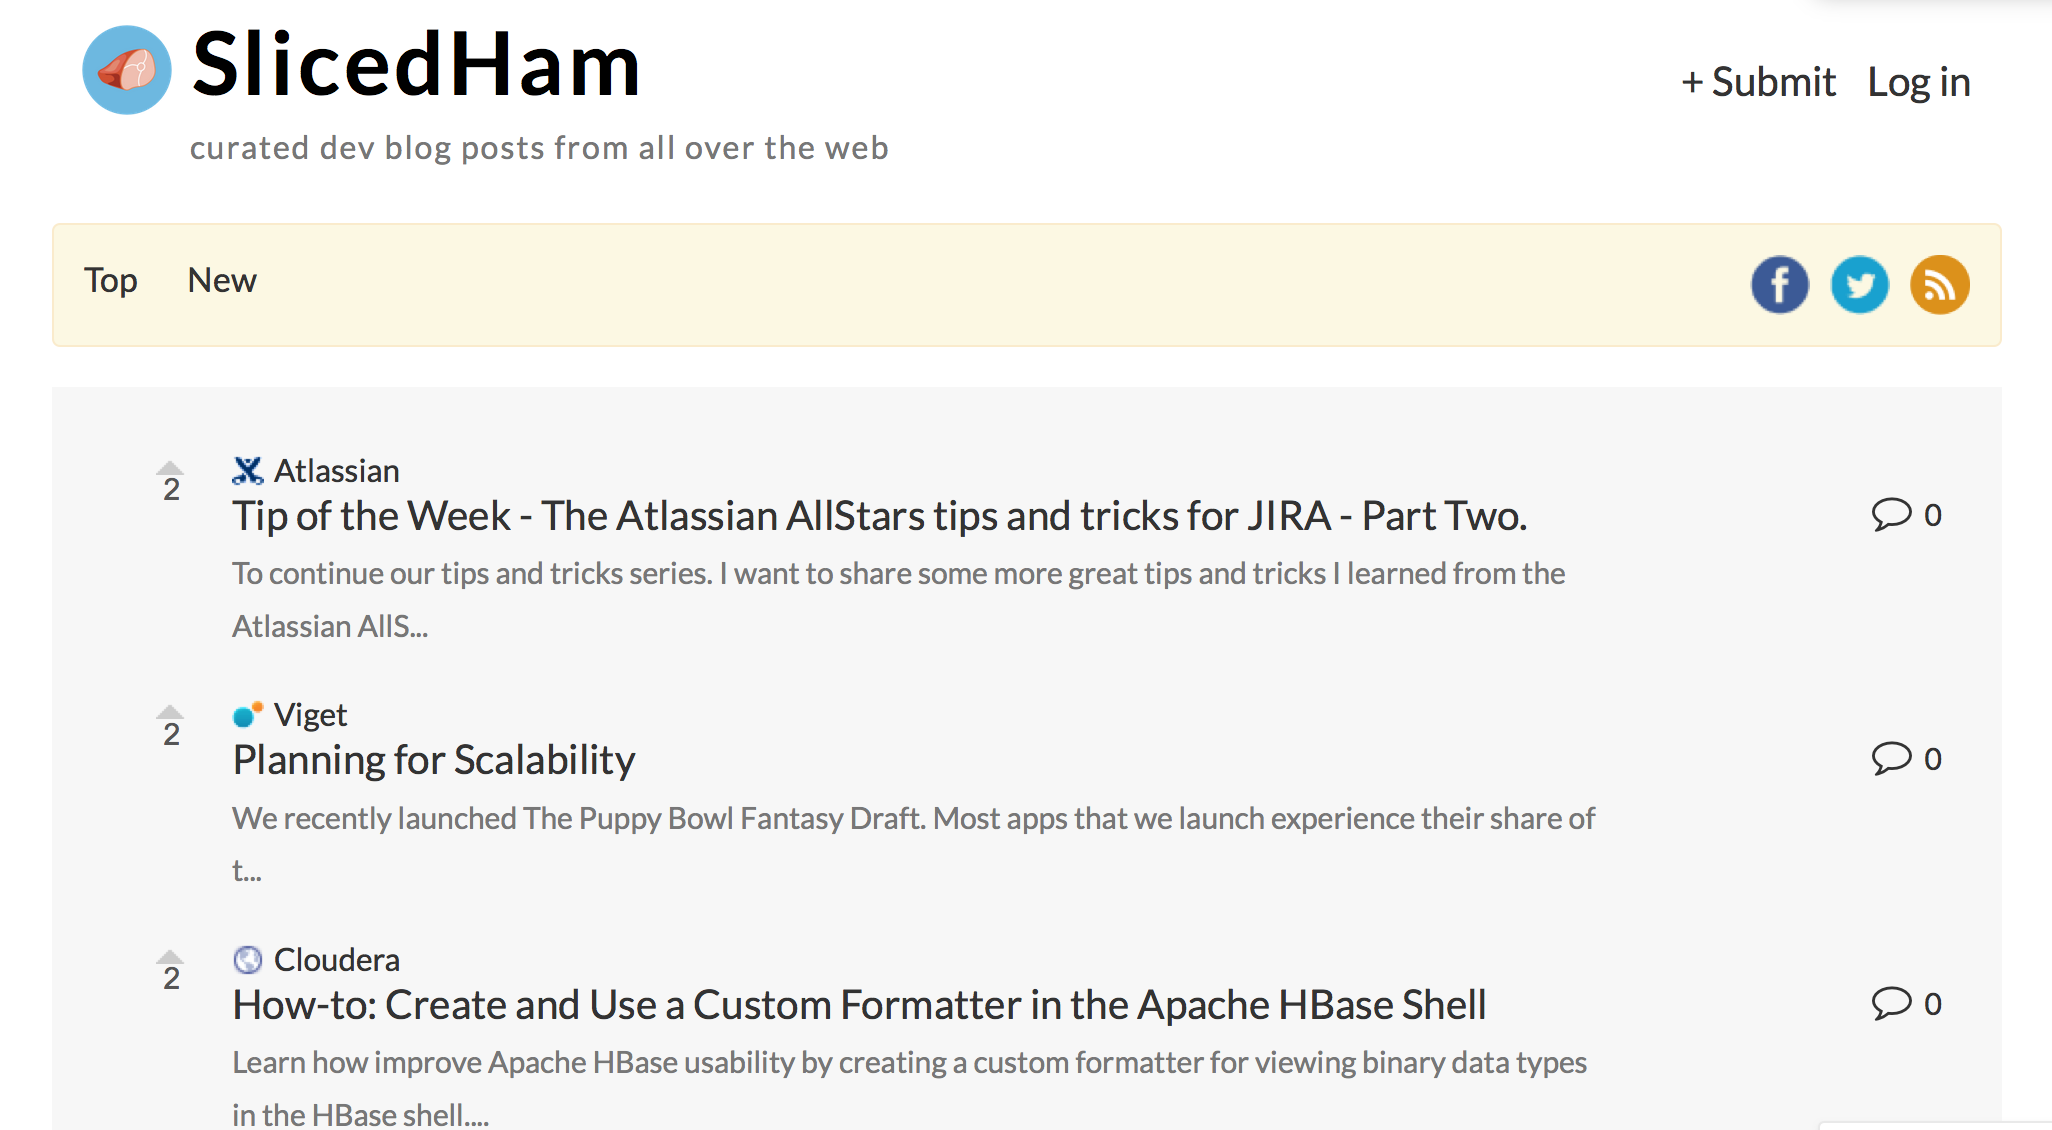Click the SlicedHam ham logo icon
The height and width of the screenshot is (1130, 2052).
[127, 70]
